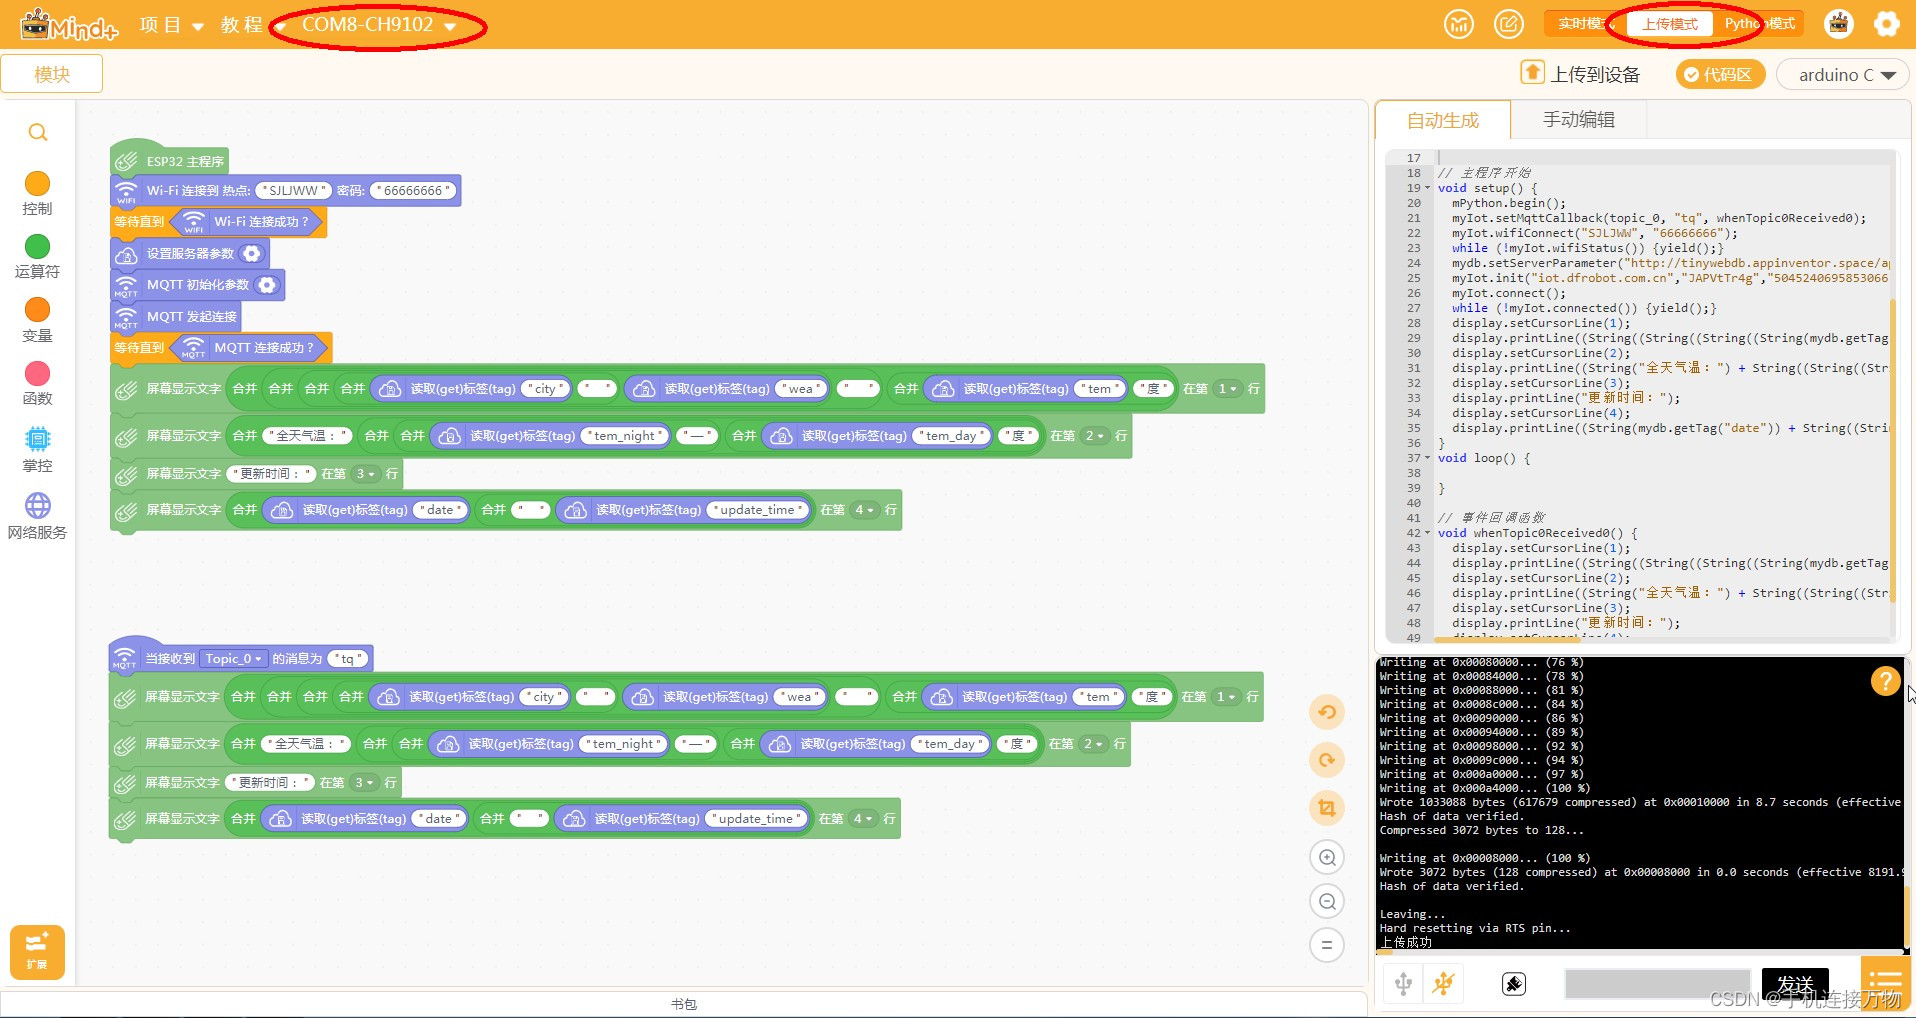Image resolution: width=1916 pixels, height=1018 pixels.
Task: Open the row 1 dropdown on the first display block
Action: (1227, 389)
